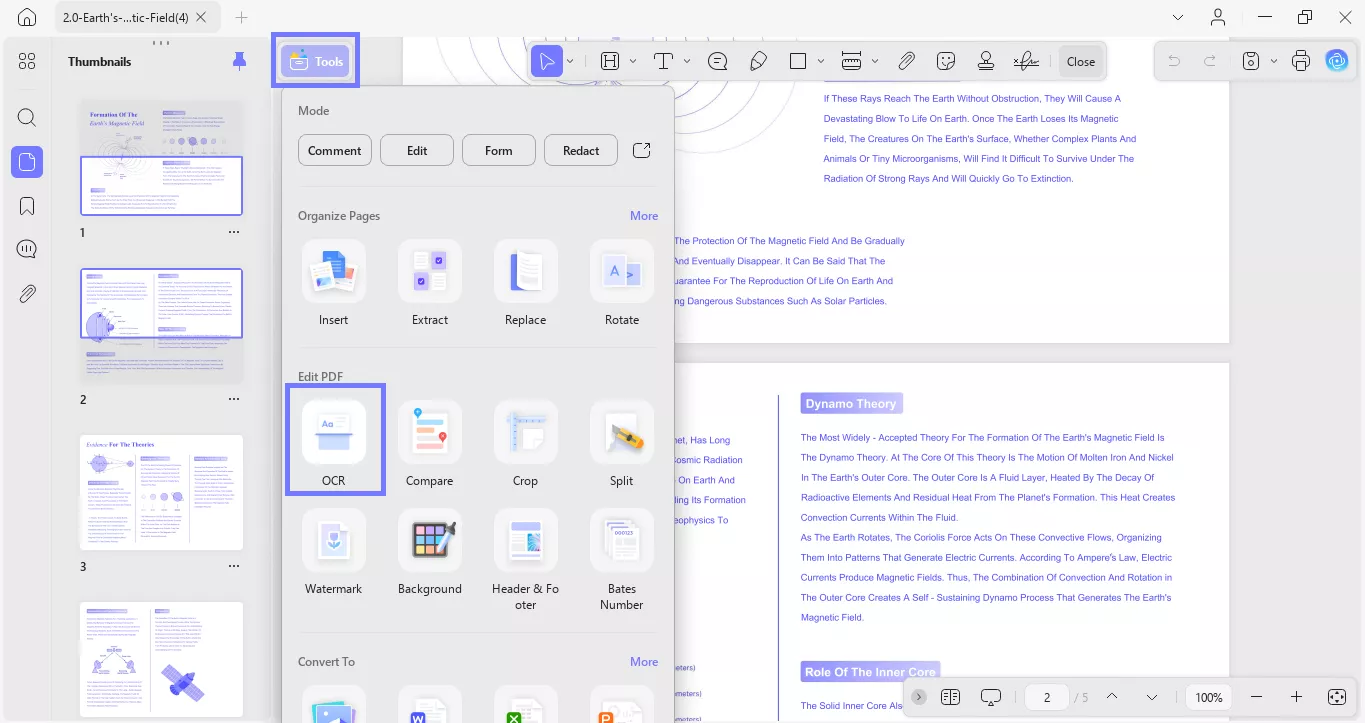This screenshot has height=723, width=1365.
Task: Select the pencil drawing tool
Action: [758, 61]
